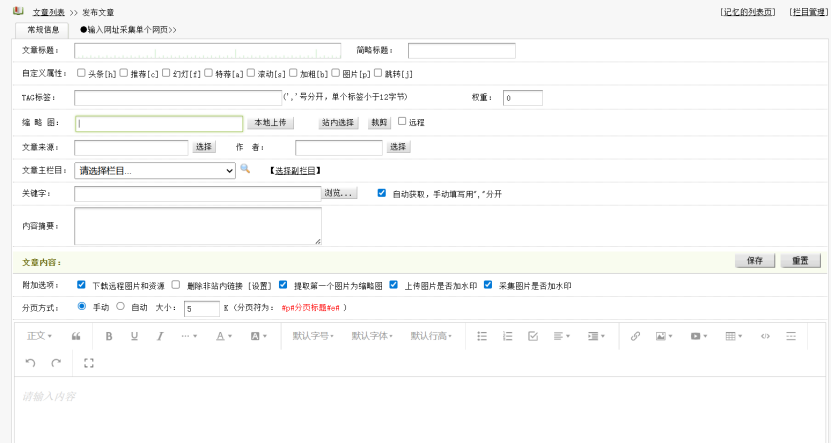Image resolution: width=831 pixels, height=443 pixels.
Task: Click the 保存 button
Action: (755, 261)
